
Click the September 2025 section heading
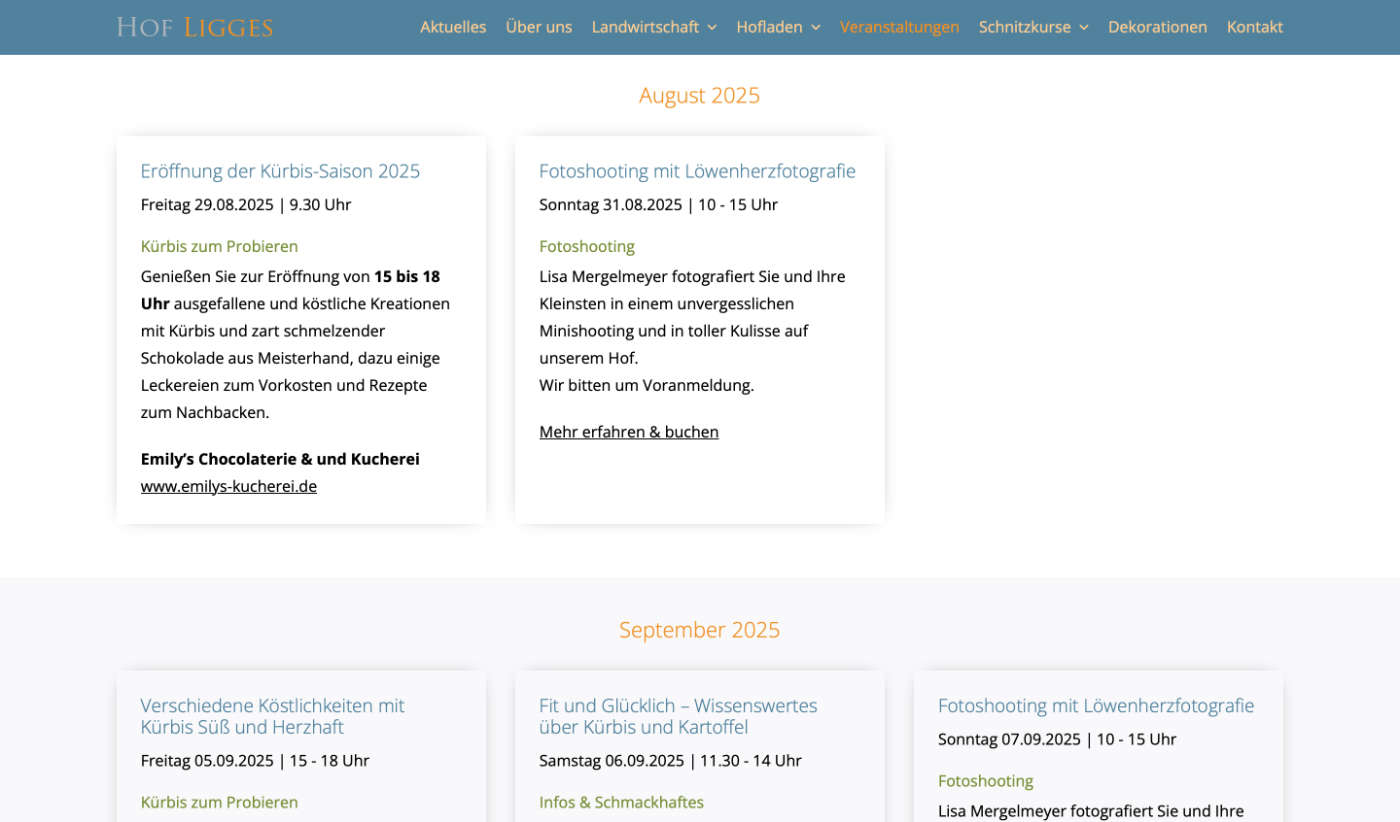(699, 630)
